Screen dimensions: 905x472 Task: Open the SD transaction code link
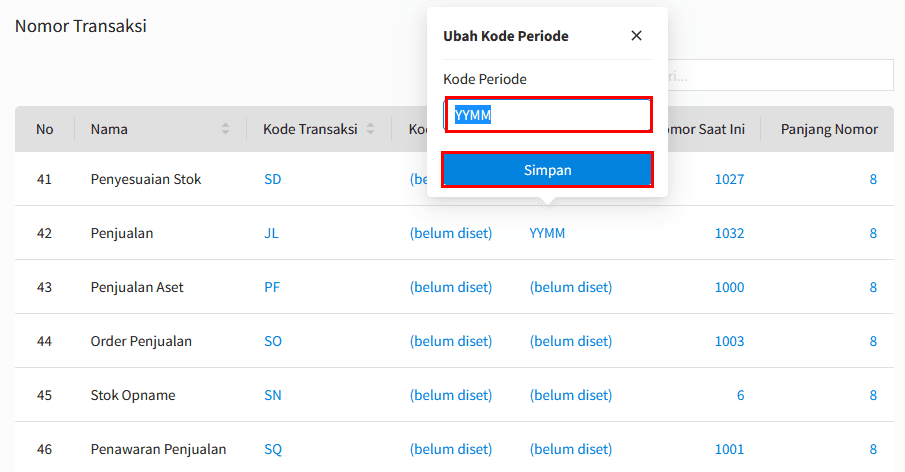click(273, 179)
